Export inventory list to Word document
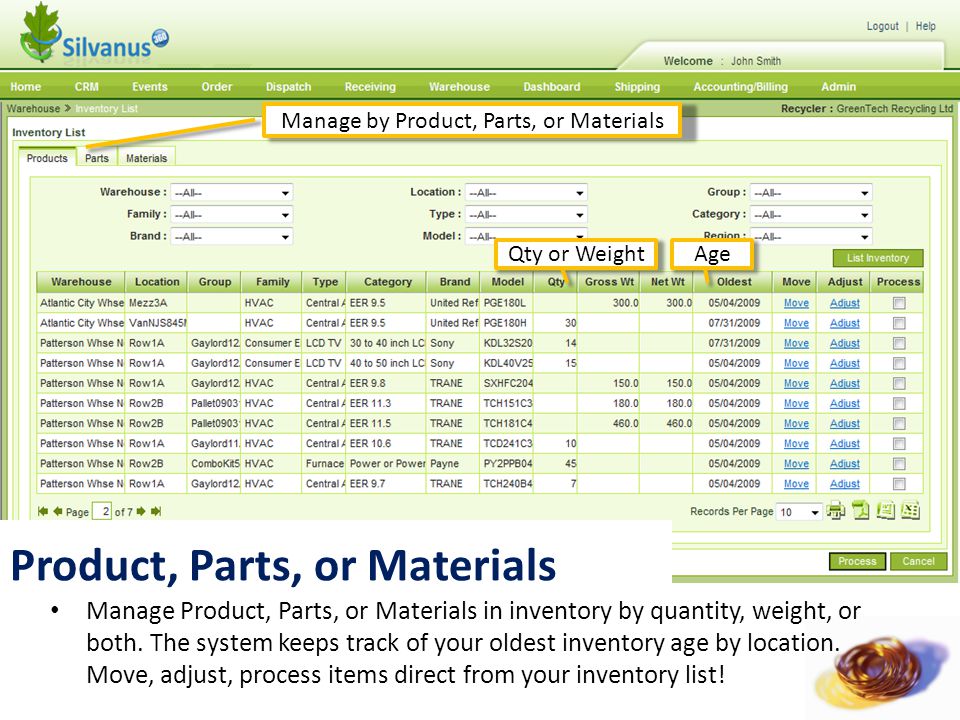The height and width of the screenshot is (720, 960). (885, 510)
